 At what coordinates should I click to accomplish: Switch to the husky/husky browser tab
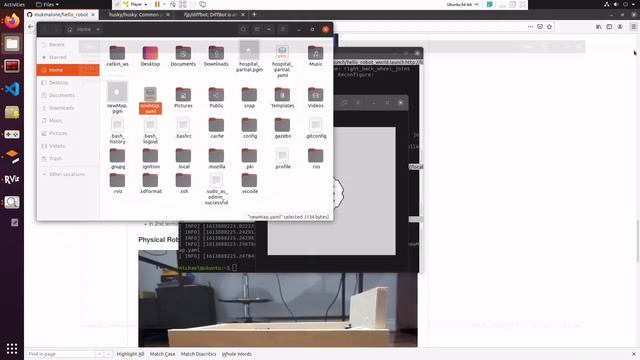click(137, 14)
